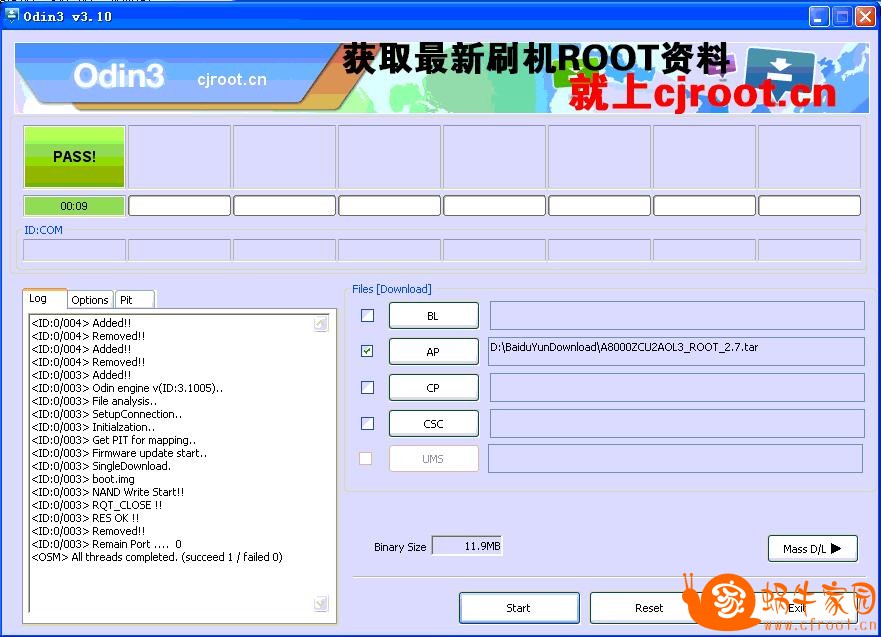
Task: Switch to the Log tab
Action: pos(44,298)
